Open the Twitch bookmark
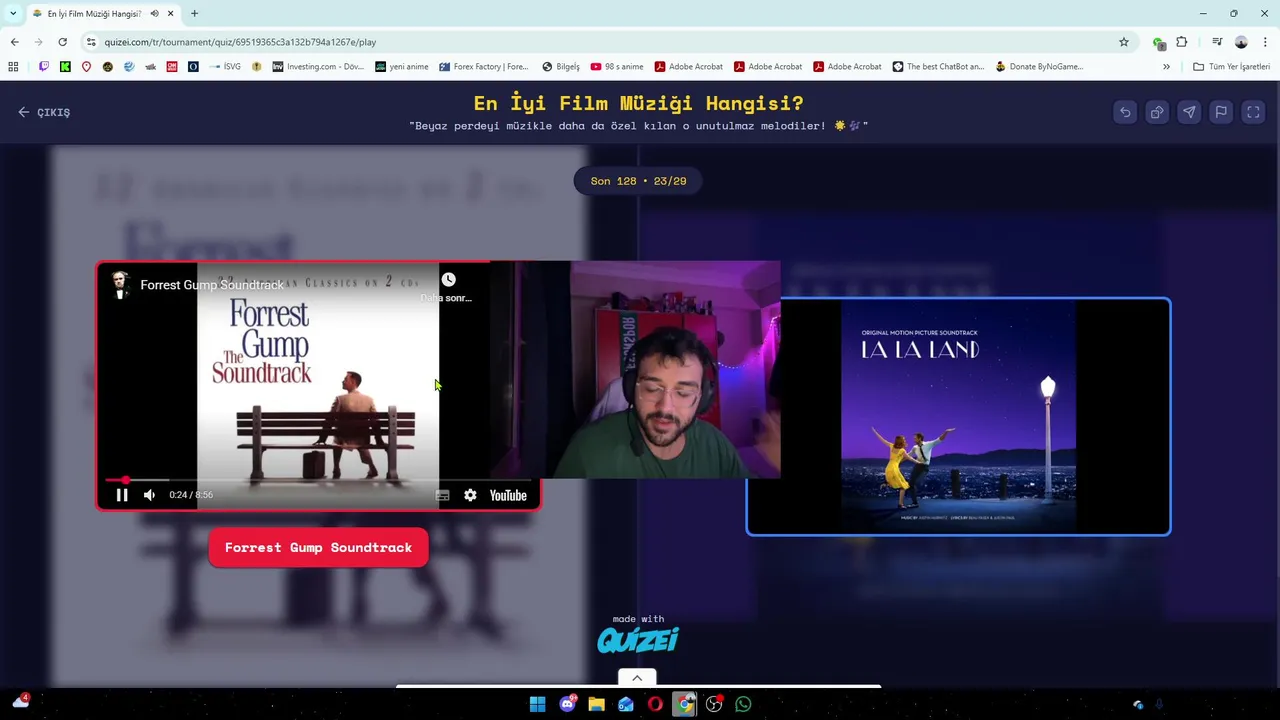Screen dimensions: 1280x720 coord(43,67)
